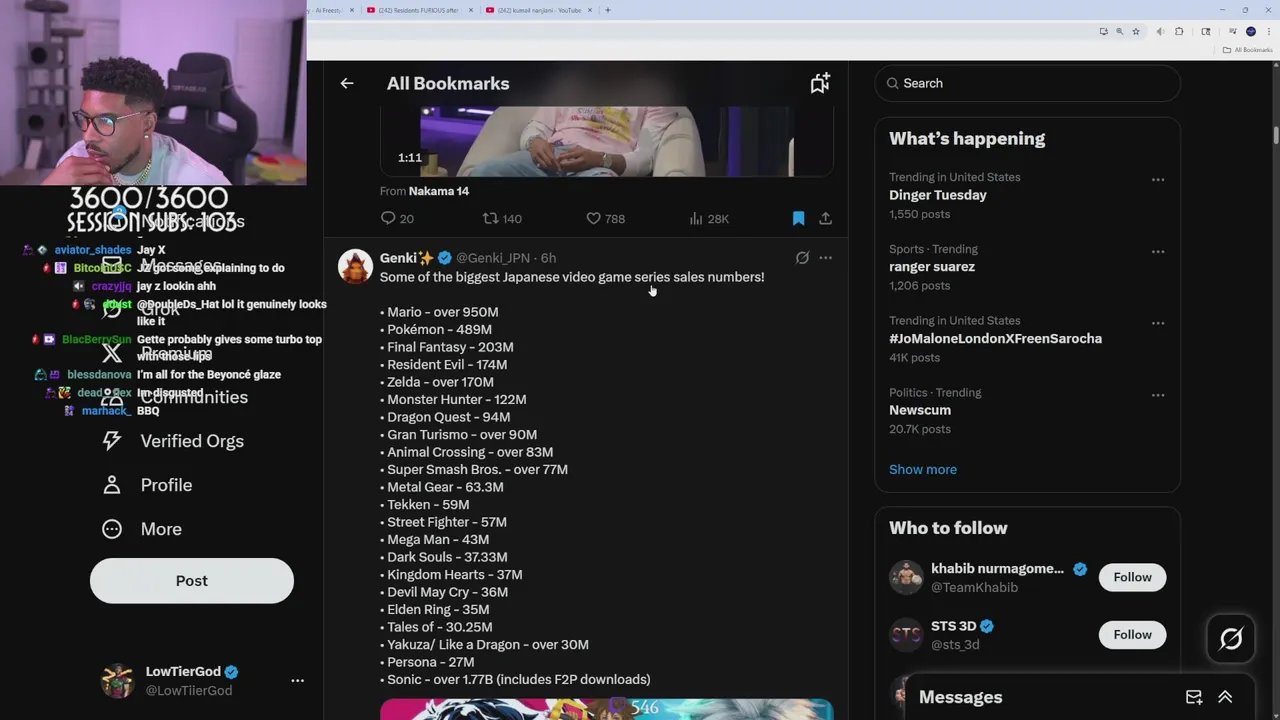
Task: Open Profile in the sidebar
Action: coord(146,485)
